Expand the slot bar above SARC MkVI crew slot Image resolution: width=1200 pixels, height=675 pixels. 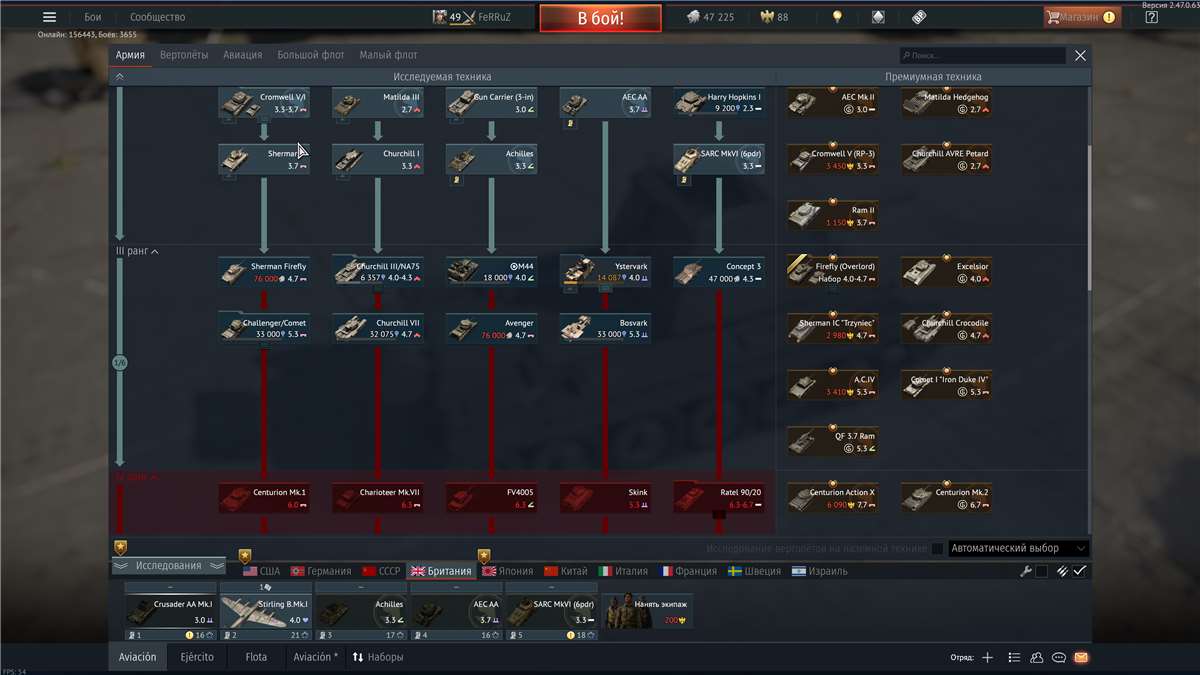(551, 588)
